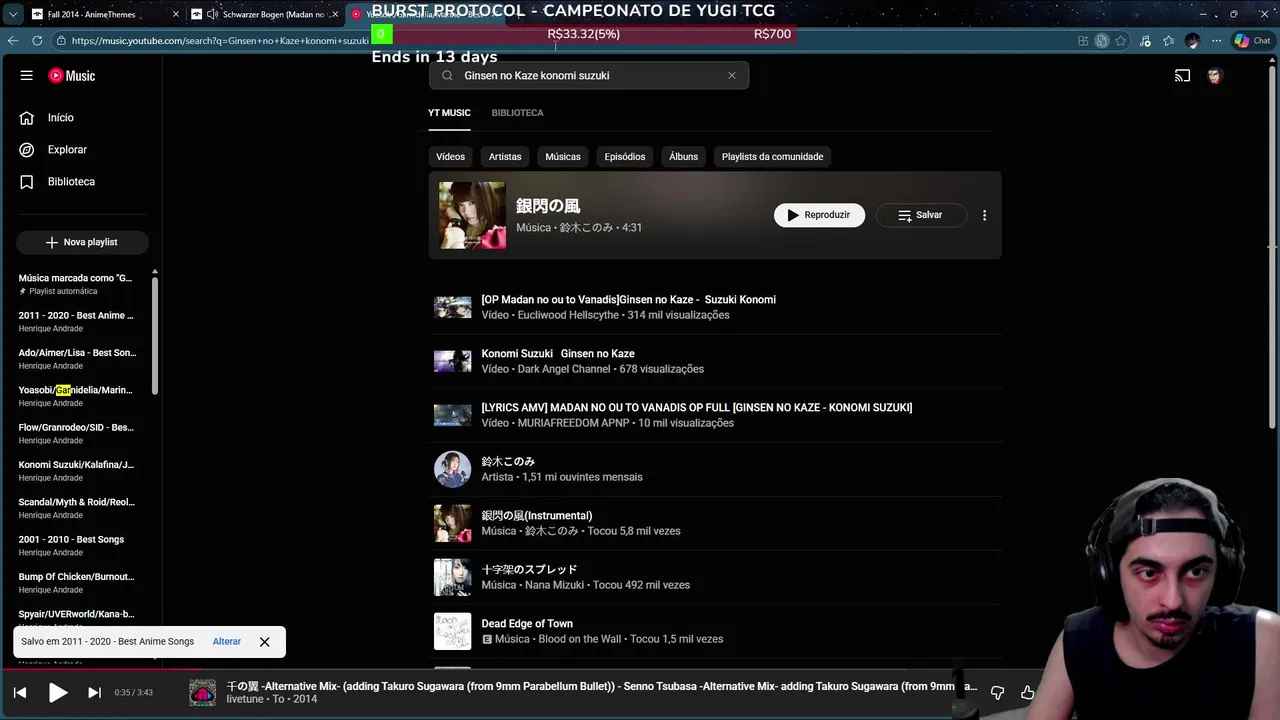The image size is (1280, 720).
Task: Switch to Schwarzer Bogen browser tab
Action: pyautogui.click(x=266, y=14)
